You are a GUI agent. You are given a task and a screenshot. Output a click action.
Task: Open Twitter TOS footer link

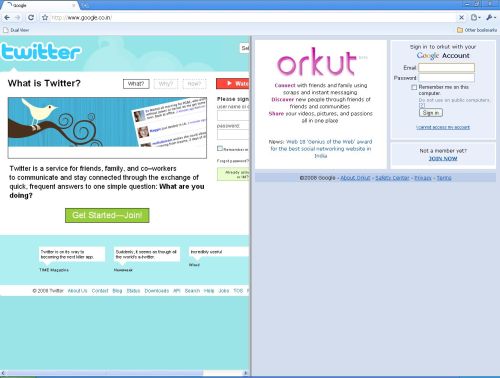point(238,291)
